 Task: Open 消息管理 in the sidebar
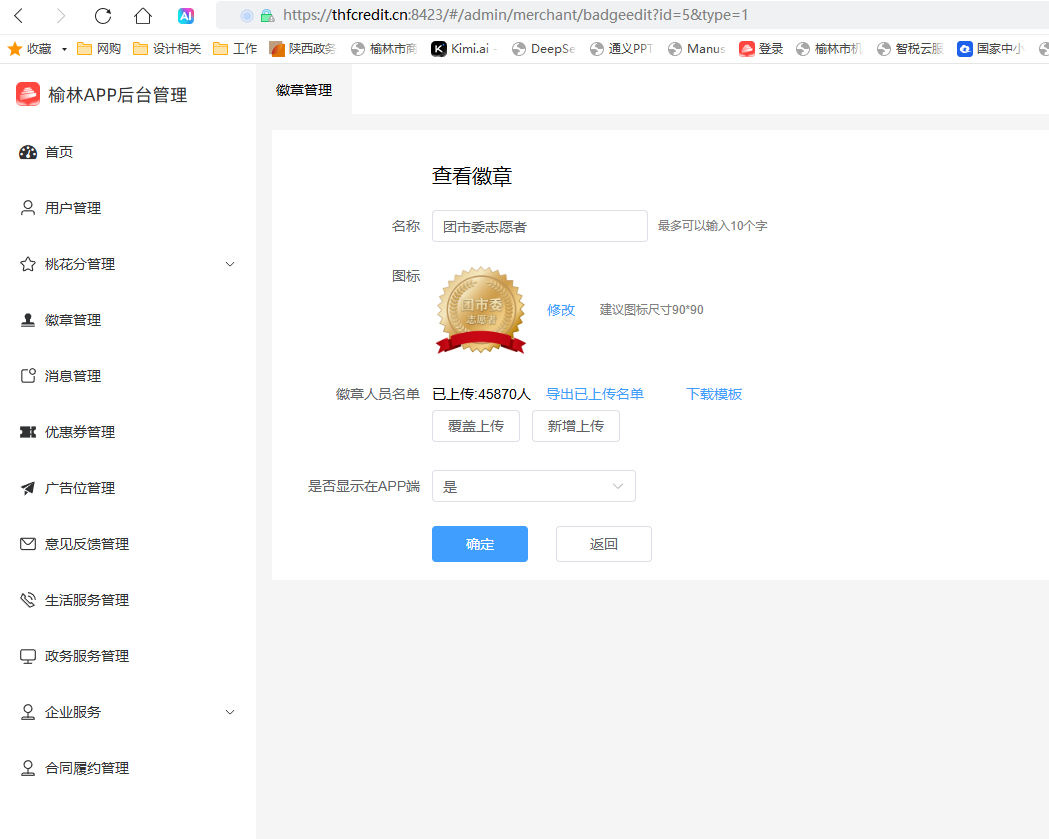pos(60,376)
